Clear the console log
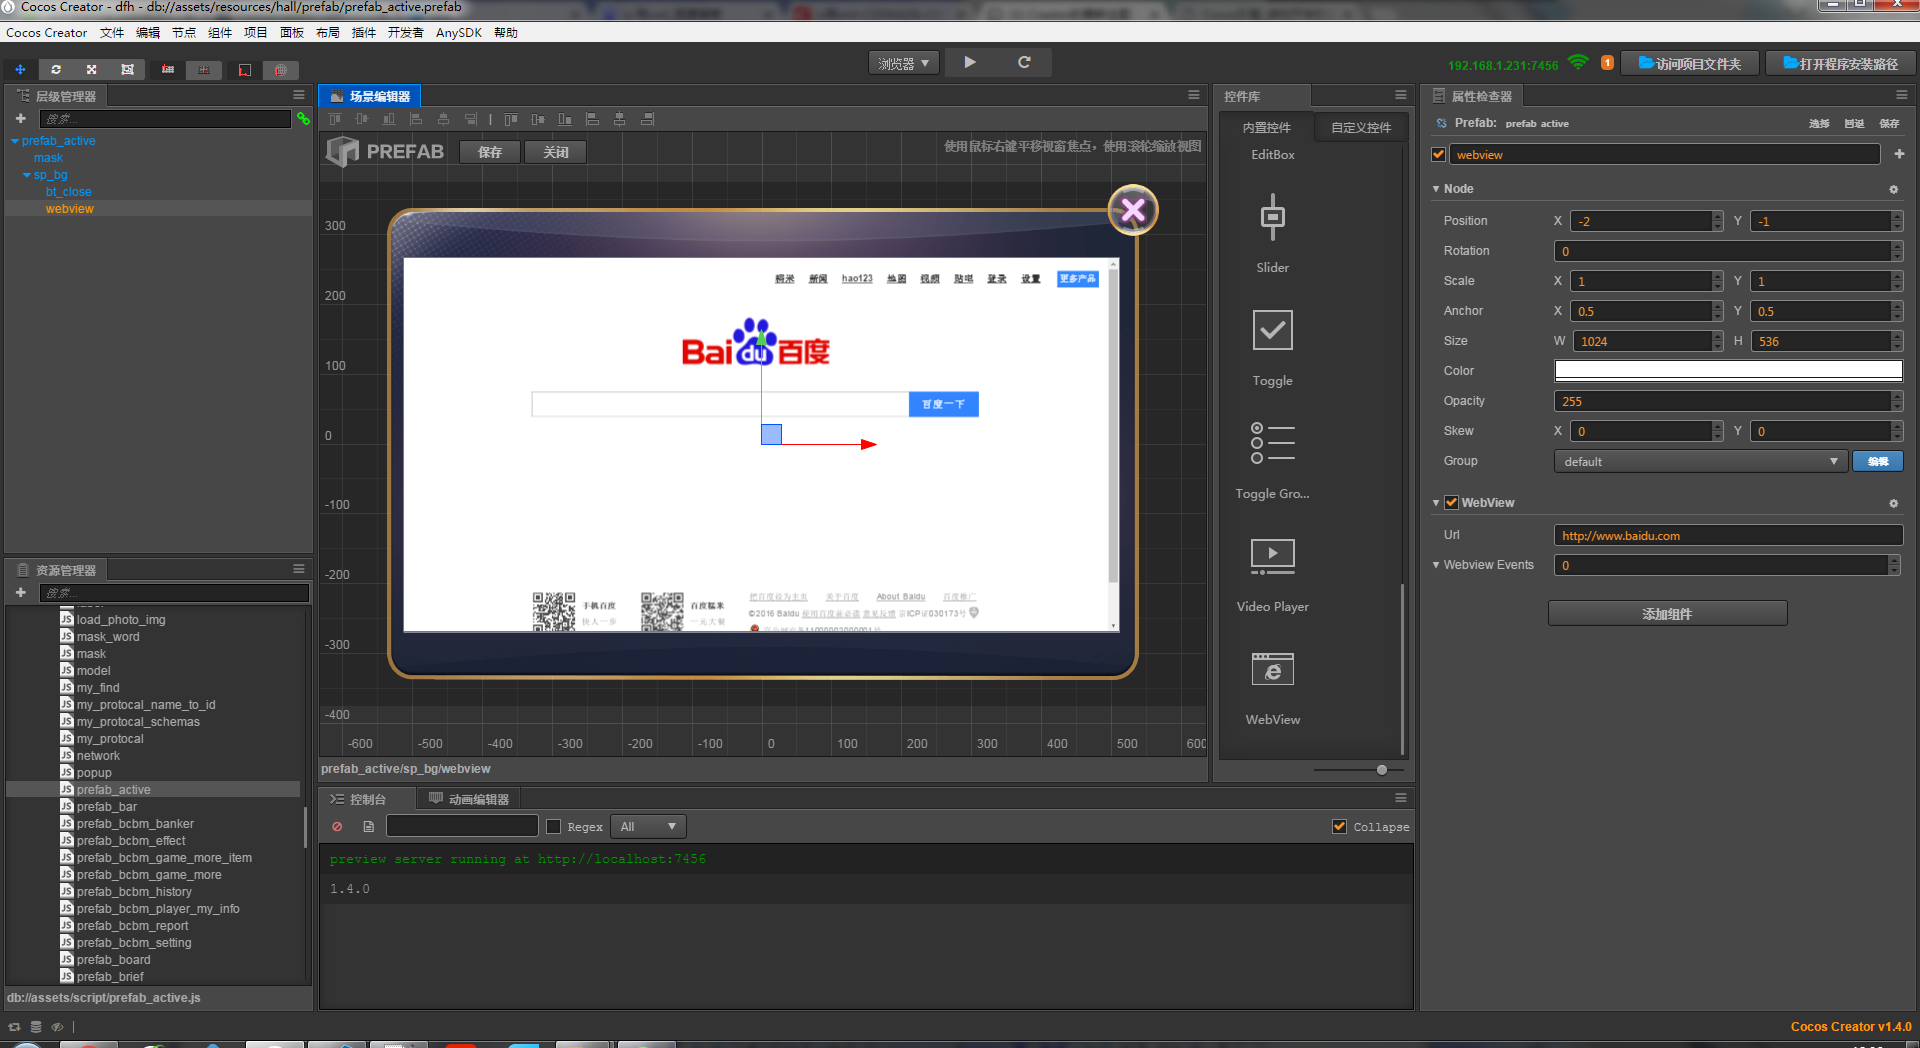 (337, 827)
